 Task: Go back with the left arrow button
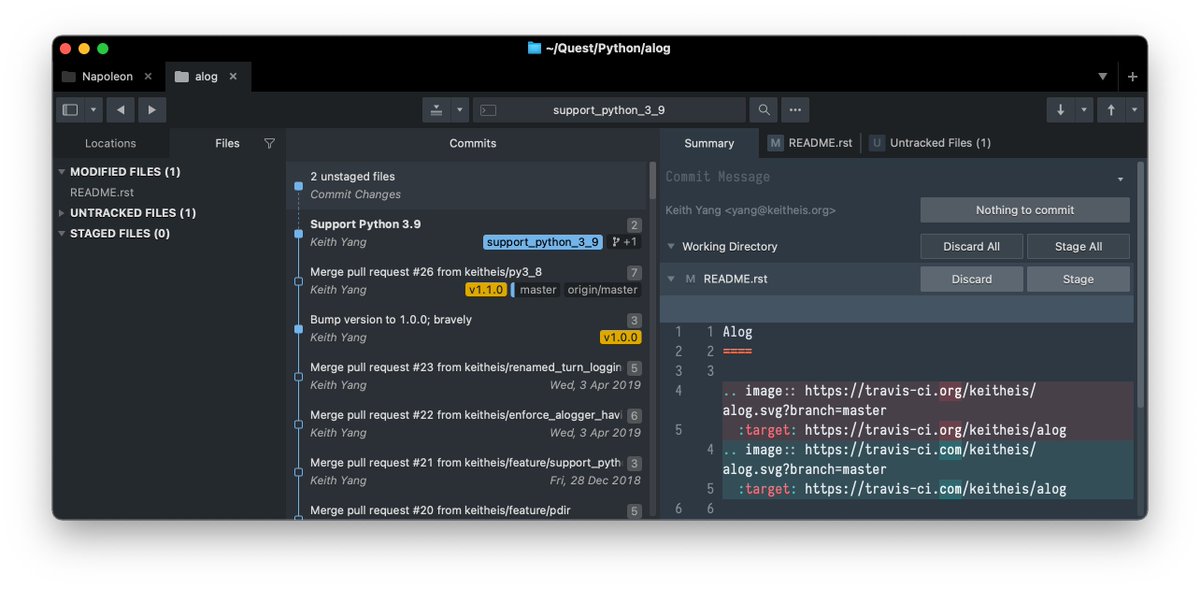pos(121,110)
